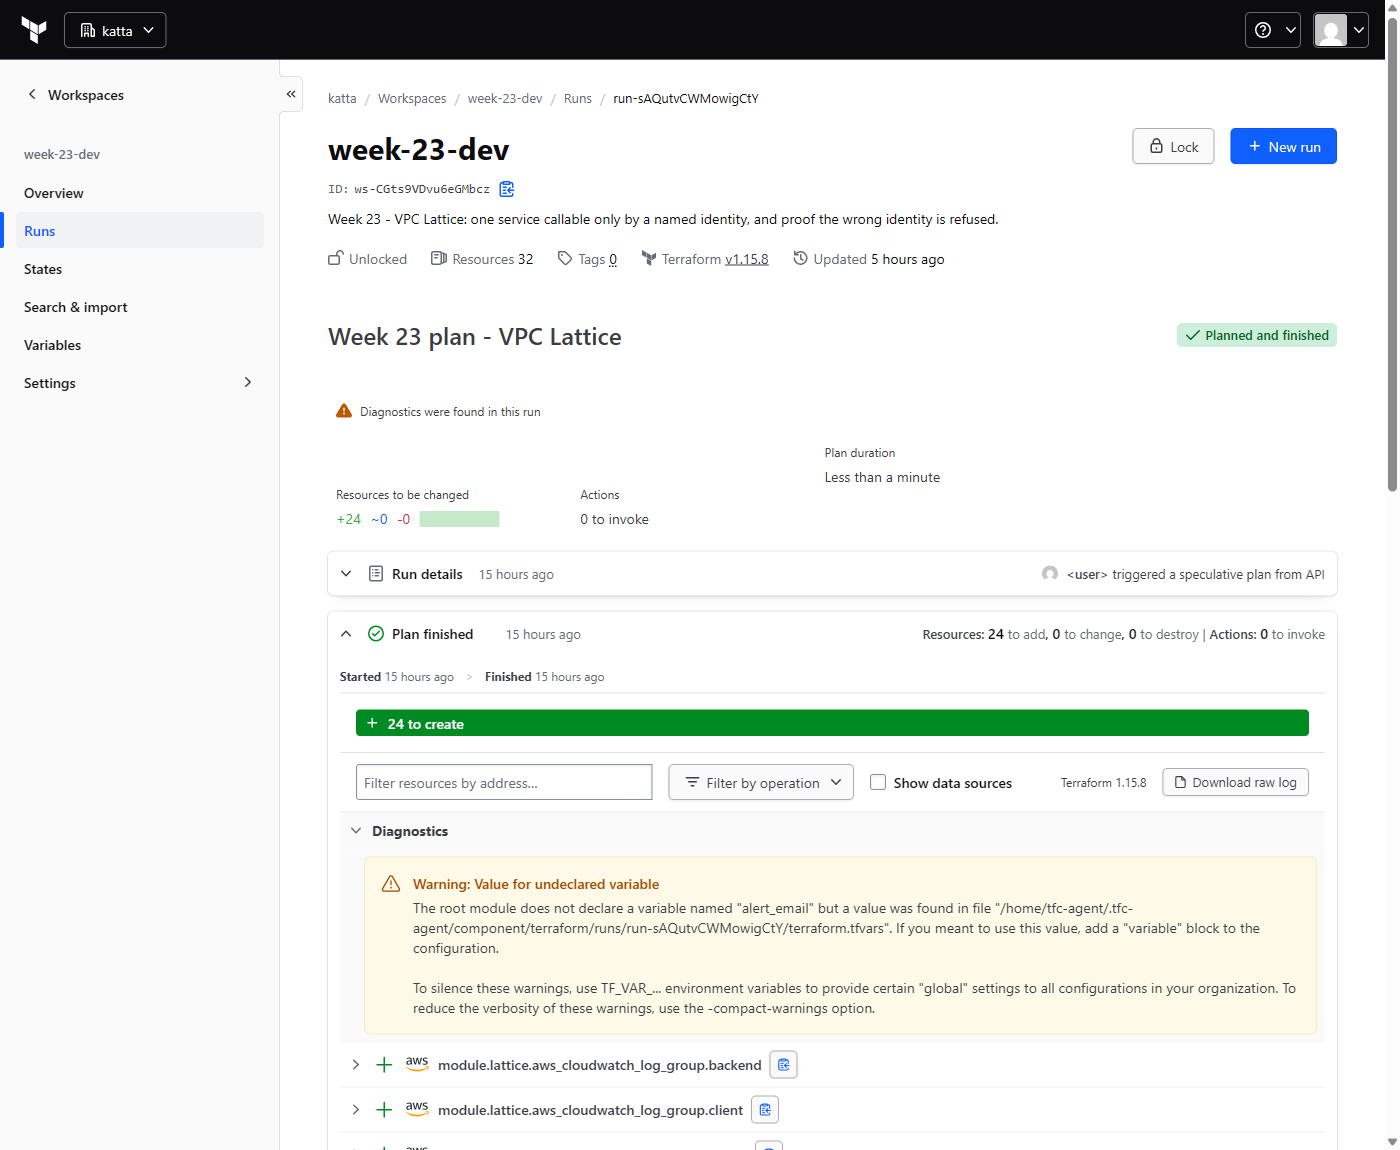Copy the workspace ID to clipboard
The image size is (1400, 1150).
click(x=507, y=189)
